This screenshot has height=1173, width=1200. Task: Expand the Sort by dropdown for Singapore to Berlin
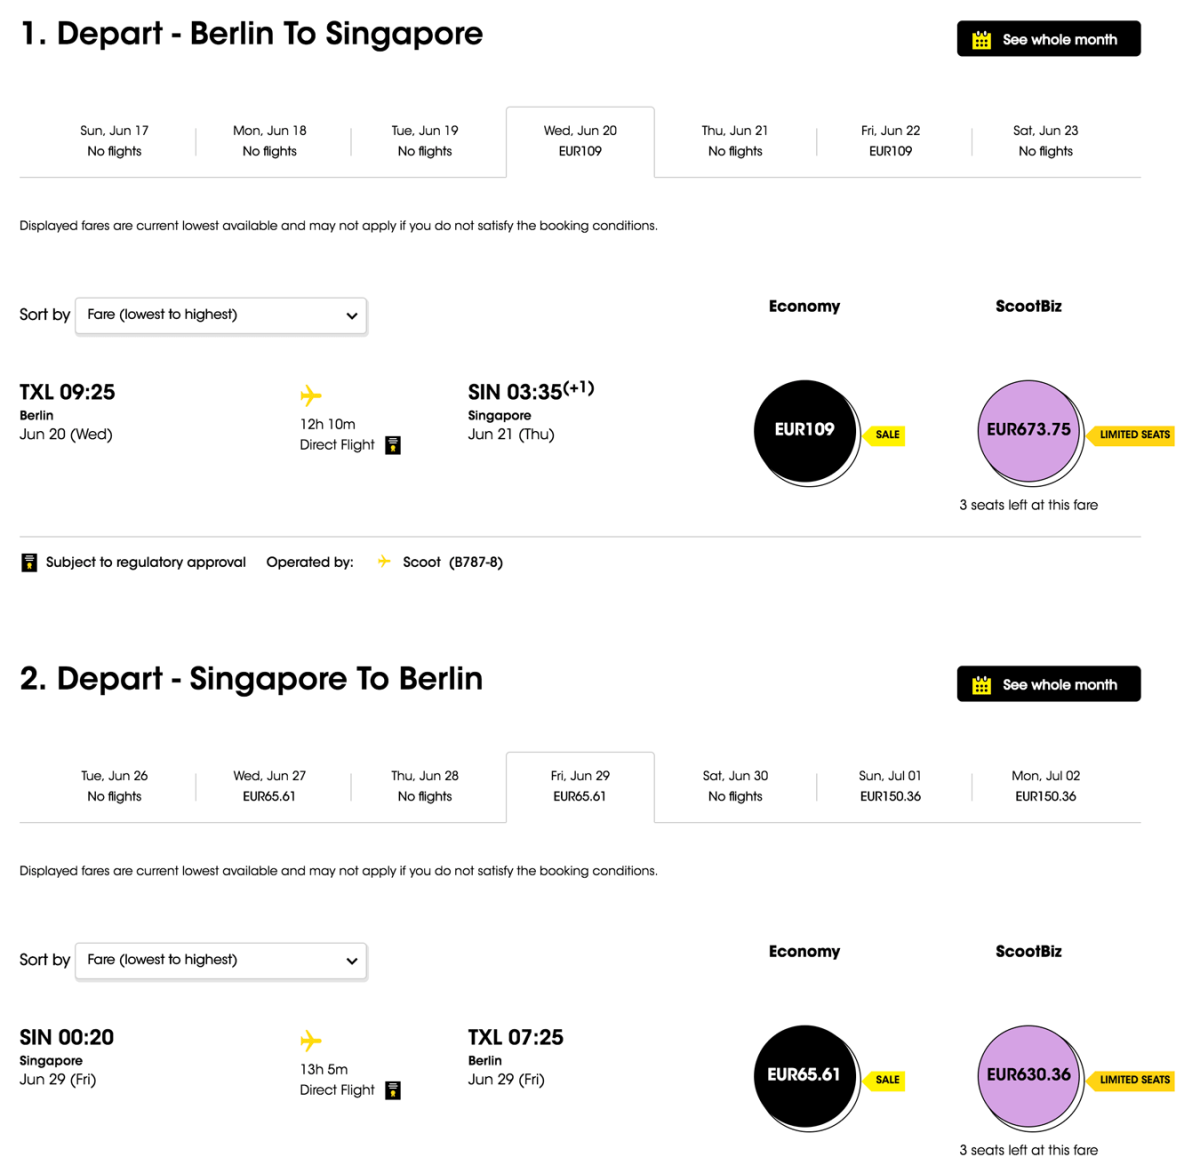pyautogui.click(x=221, y=960)
